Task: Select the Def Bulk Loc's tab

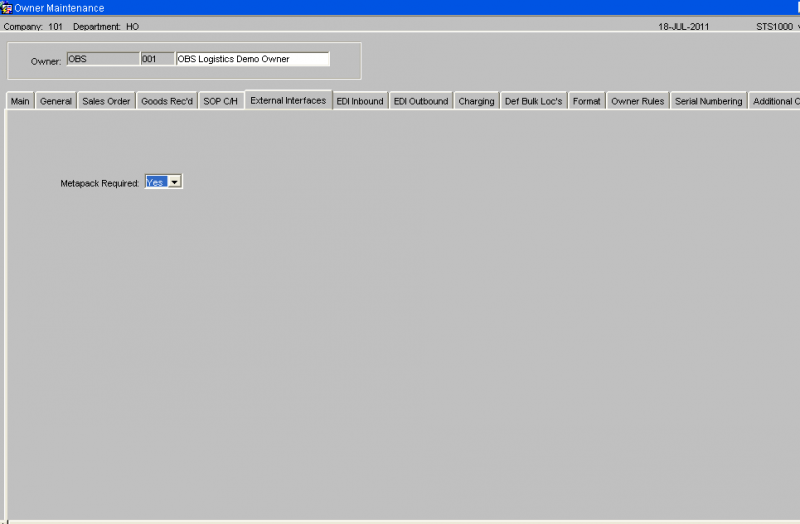Action: 533,101
